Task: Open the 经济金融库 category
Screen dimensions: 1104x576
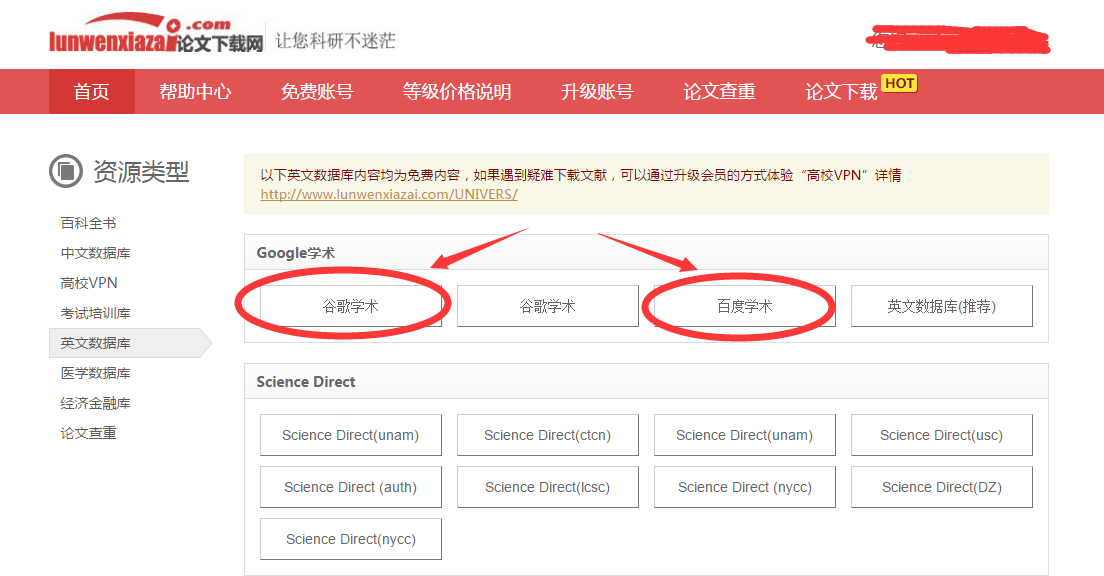Action: 96,403
